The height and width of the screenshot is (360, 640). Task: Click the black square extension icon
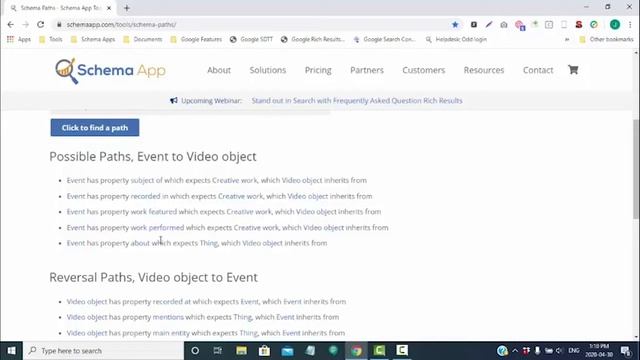[x=474, y=24]
